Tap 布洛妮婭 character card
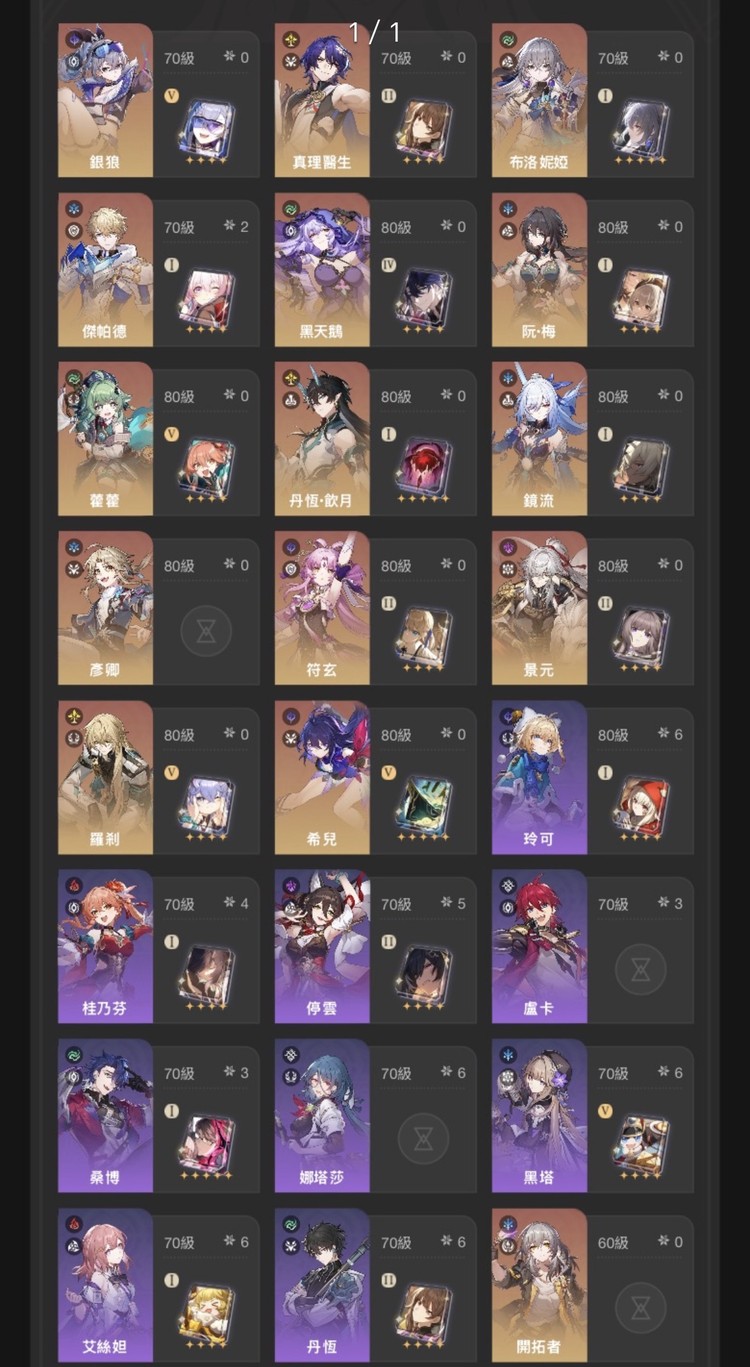 pyautogui.click(x=592, y=101)
